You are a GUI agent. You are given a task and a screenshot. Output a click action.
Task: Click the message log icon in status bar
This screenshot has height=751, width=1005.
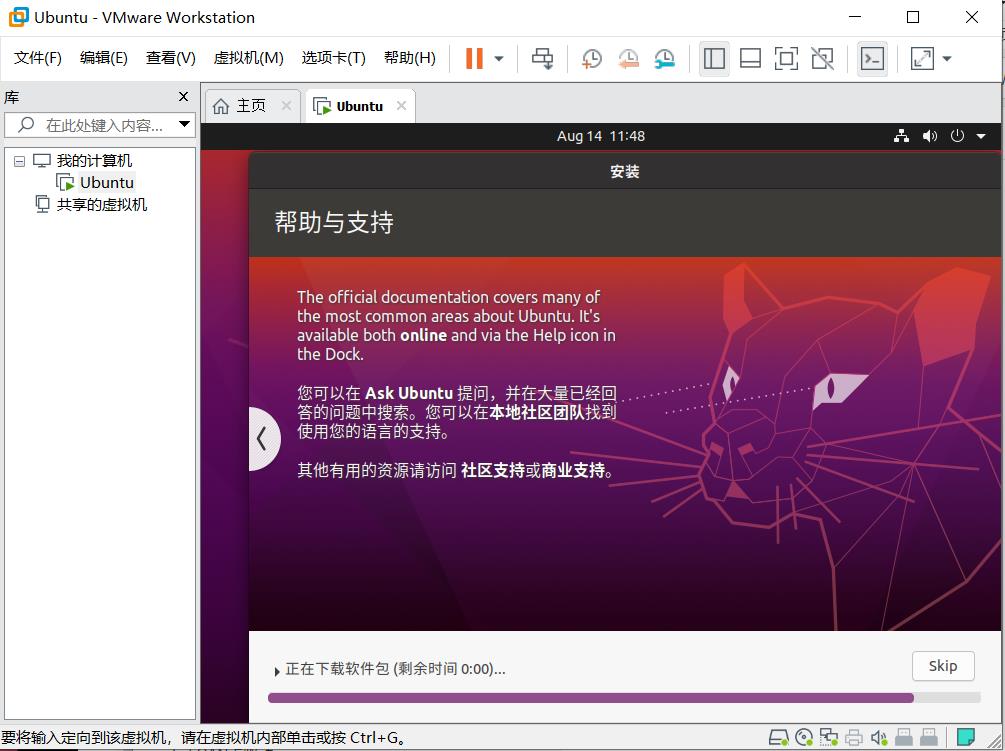click(966, 738)
